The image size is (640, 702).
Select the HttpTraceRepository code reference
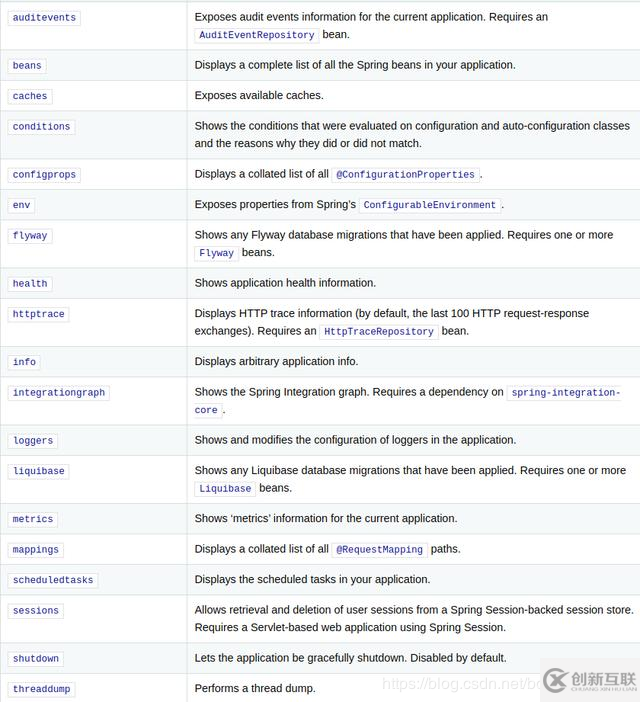click(379, 332)
